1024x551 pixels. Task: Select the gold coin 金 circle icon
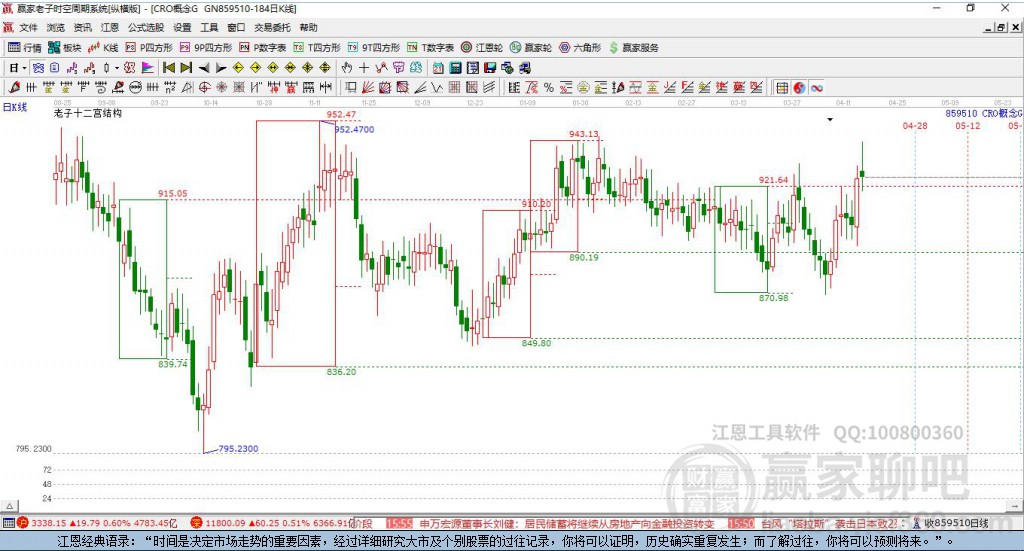(x=583, y=87)
